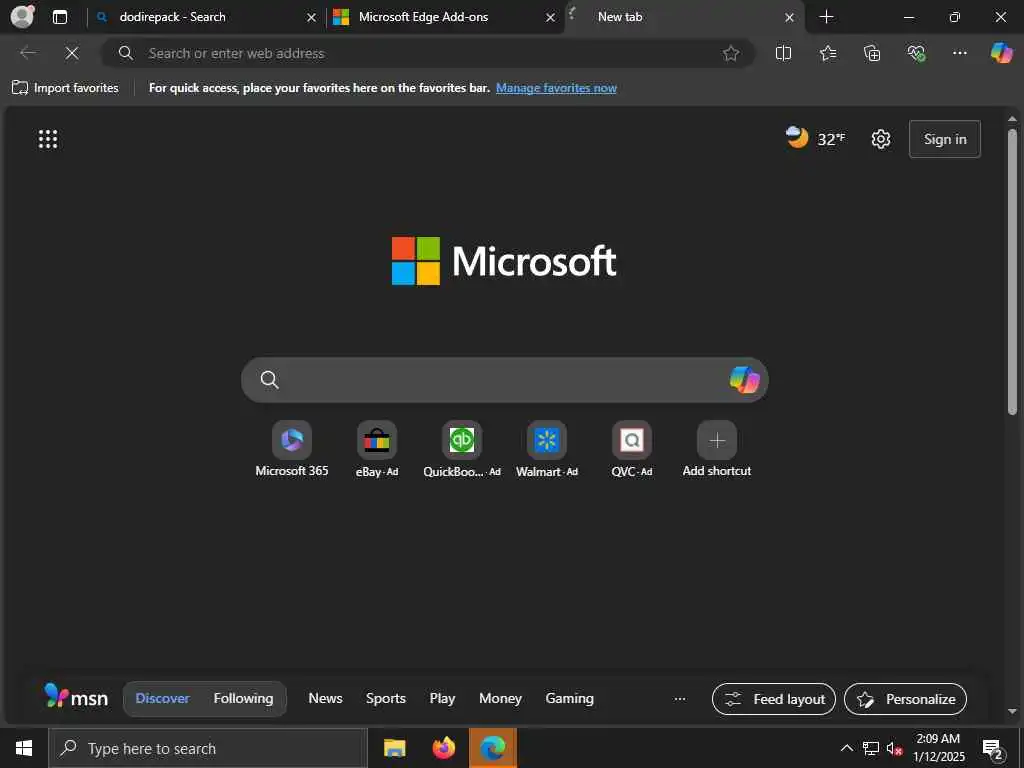Screen dimensions: 1024x768
Task: Open Walmart ad shortcut
Action: (547, 450)
